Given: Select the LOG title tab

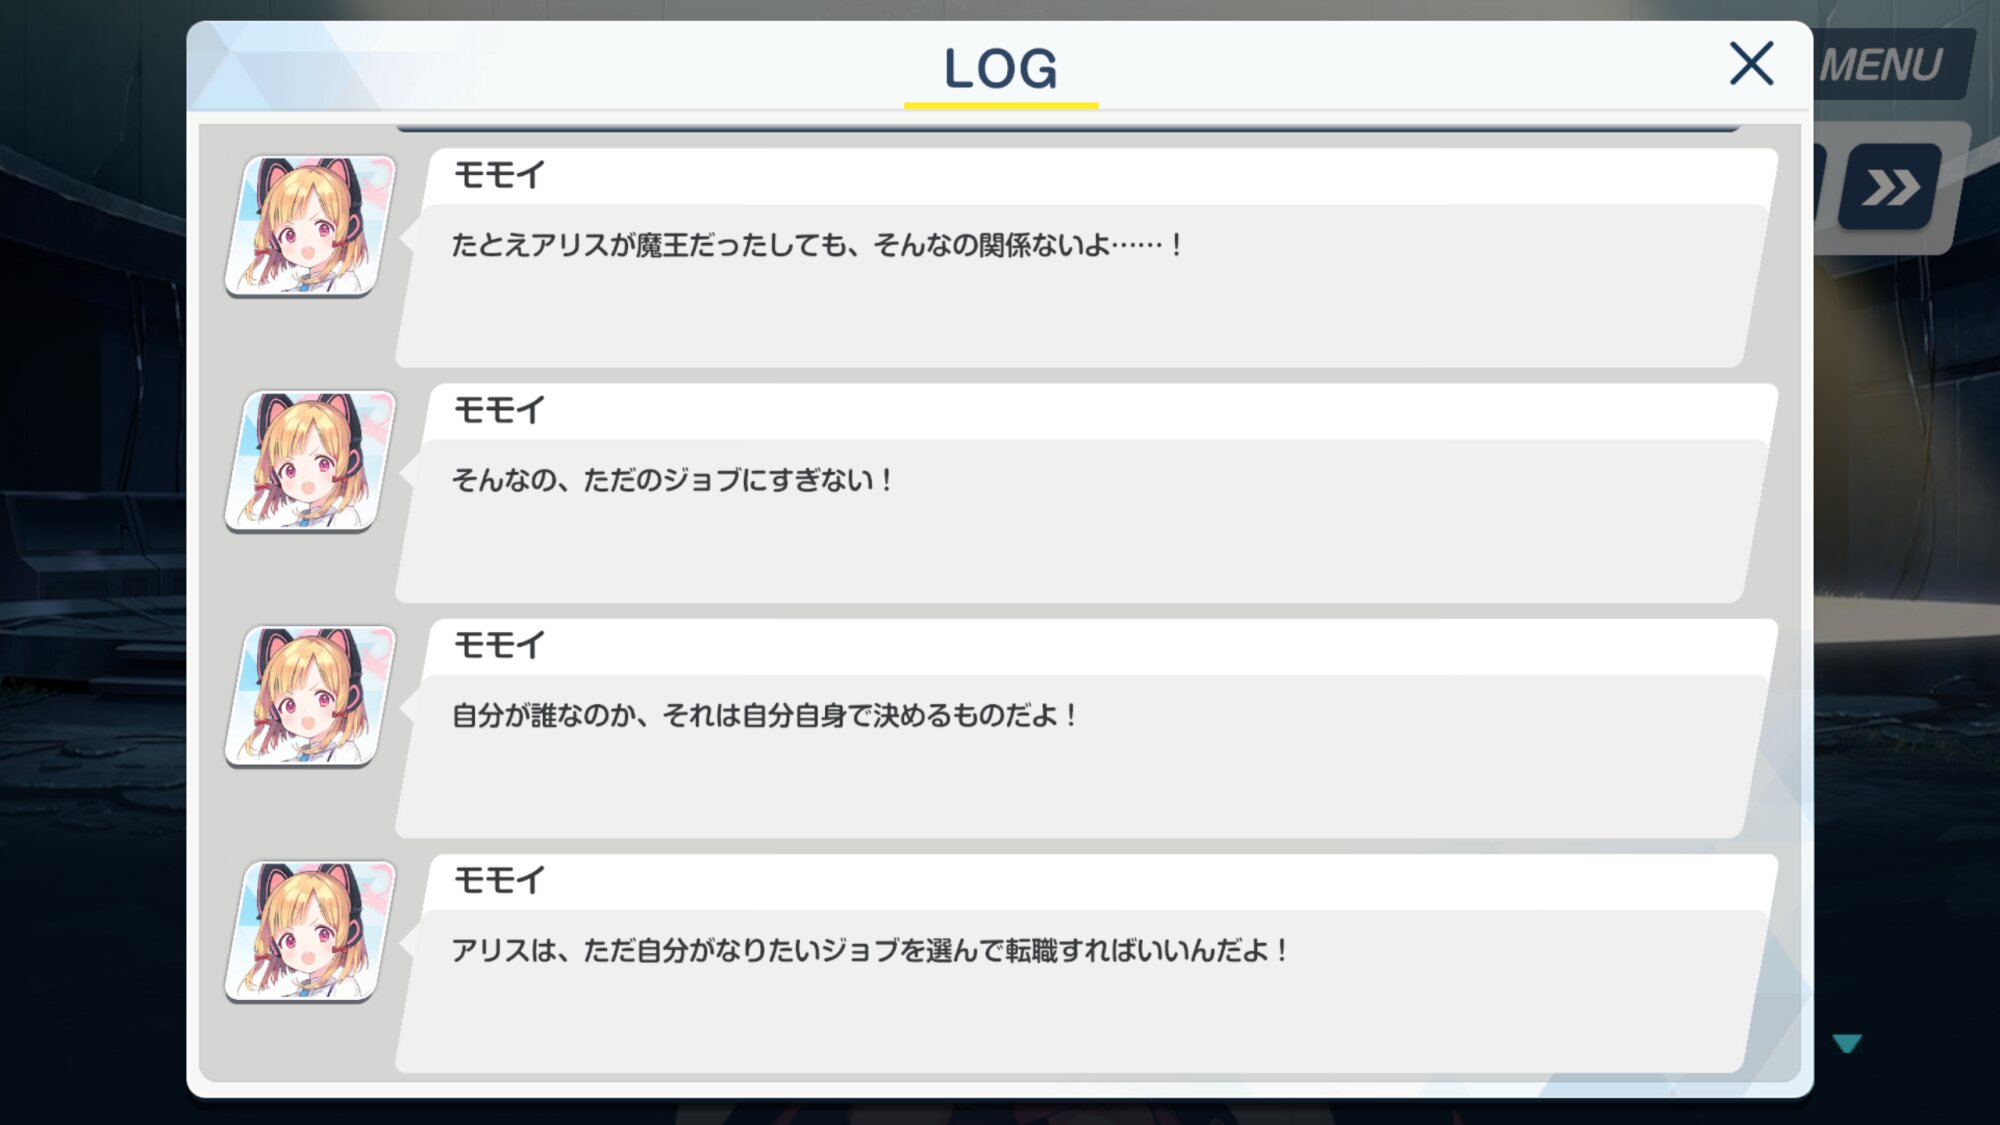Looking at the screenshot, I should click(1001, 68).
